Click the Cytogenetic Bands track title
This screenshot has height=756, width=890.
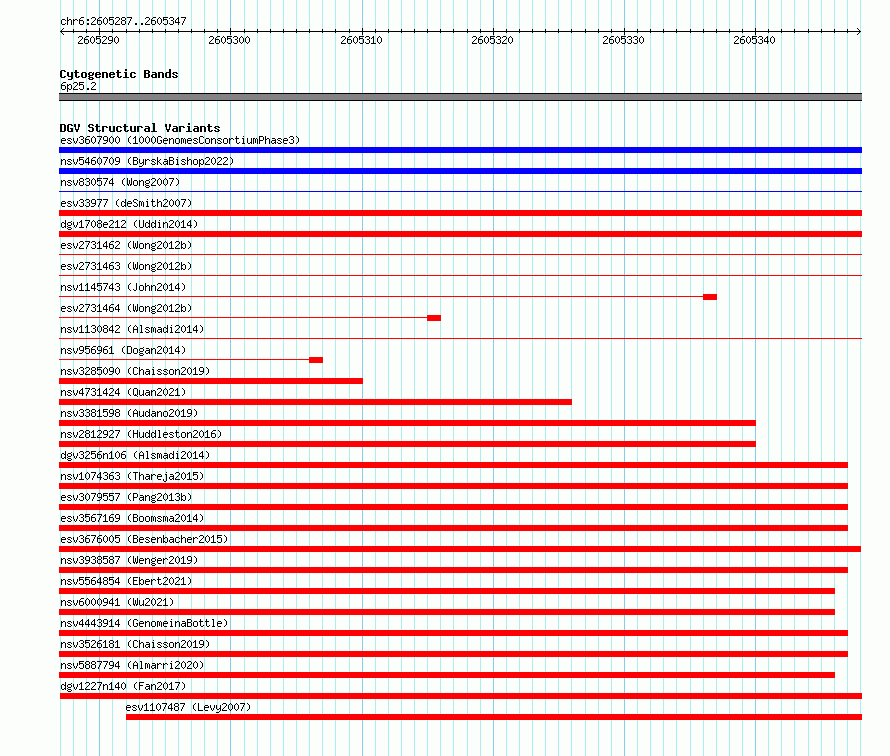[x=119, y=74]
